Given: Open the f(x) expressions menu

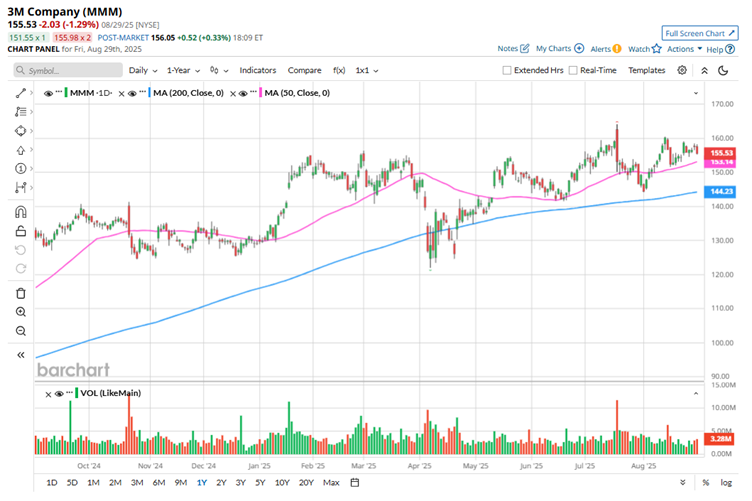Looking at the screenshot, I should click(339, 70).
